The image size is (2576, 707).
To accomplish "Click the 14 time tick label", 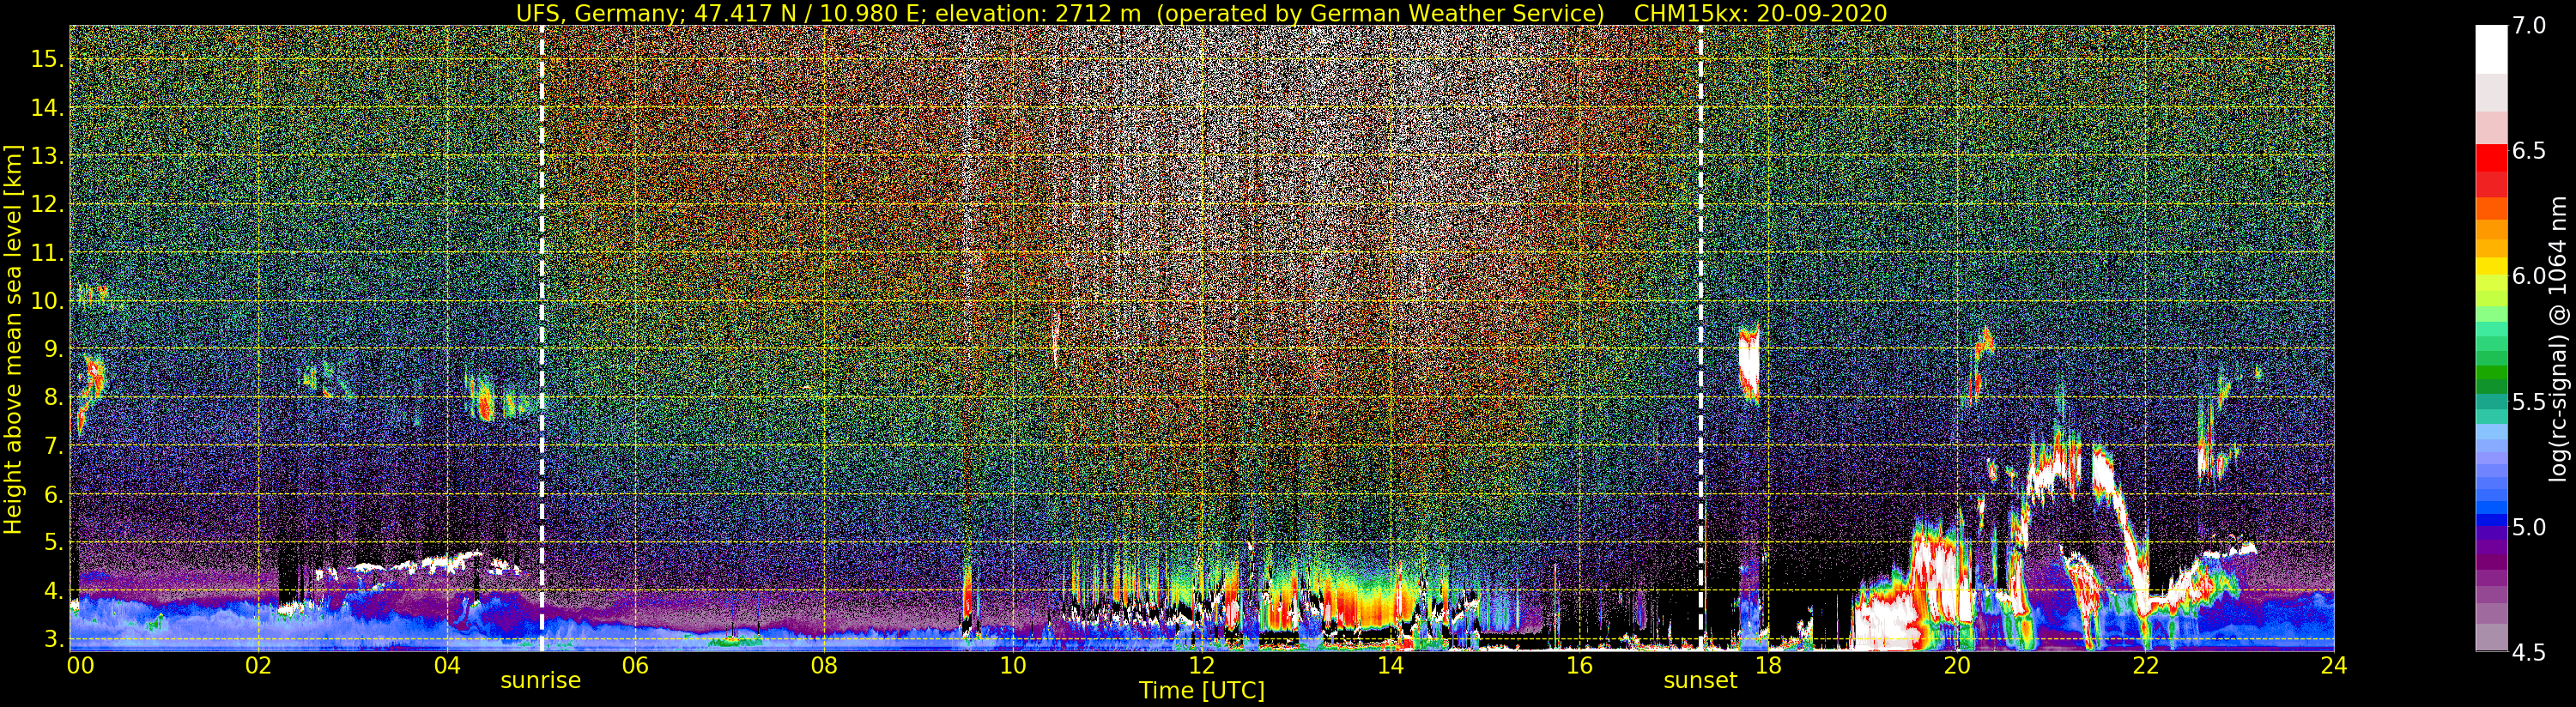I will point(1390,666).
